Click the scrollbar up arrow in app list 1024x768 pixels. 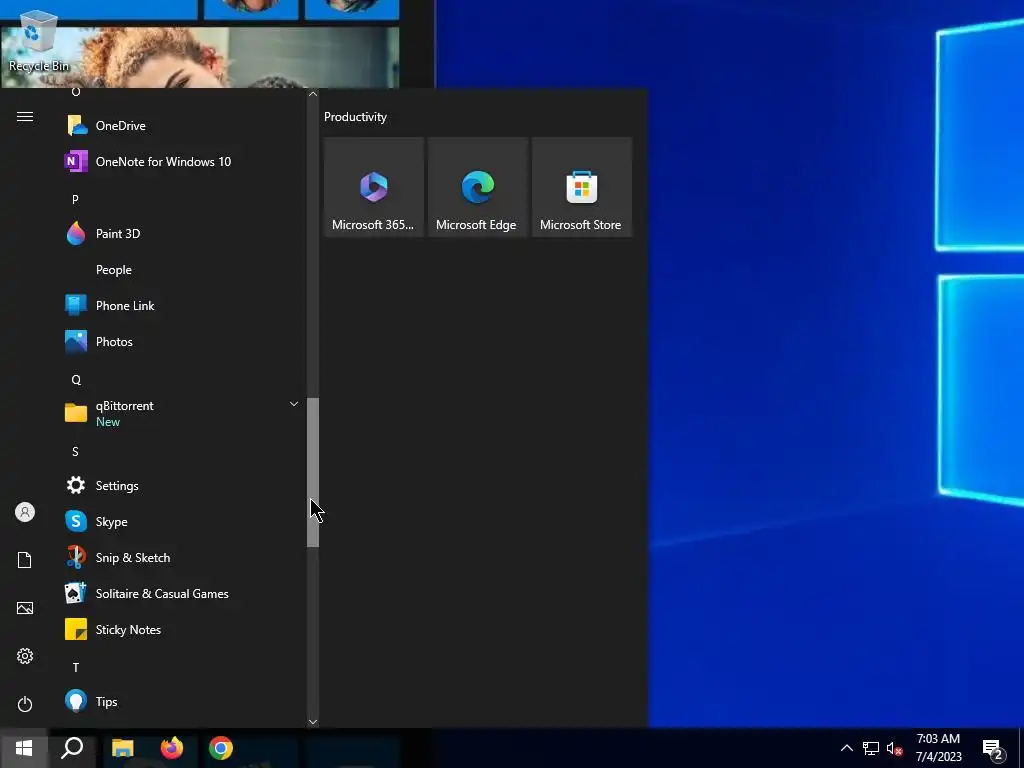pos(313,94)
